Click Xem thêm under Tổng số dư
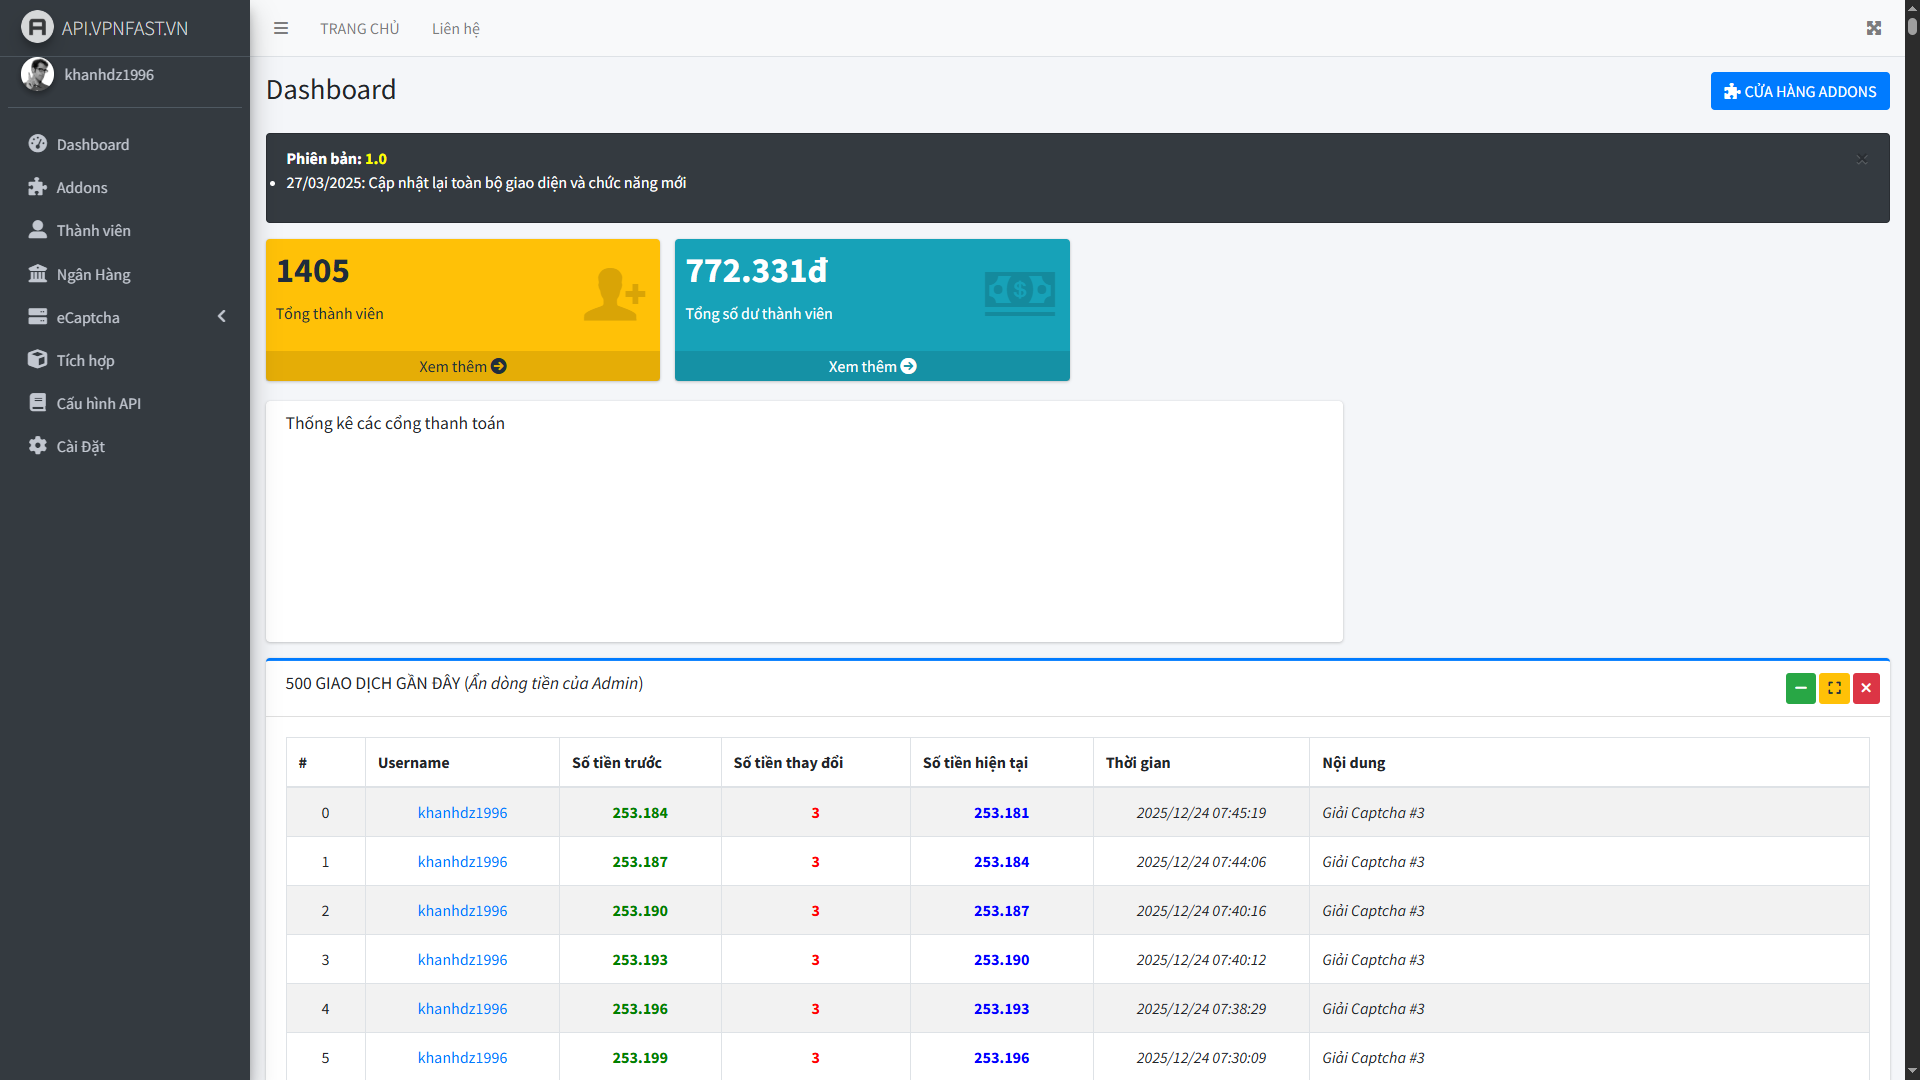The height and width of the screenshot is (1080, 1920). (x=871, y=366)
